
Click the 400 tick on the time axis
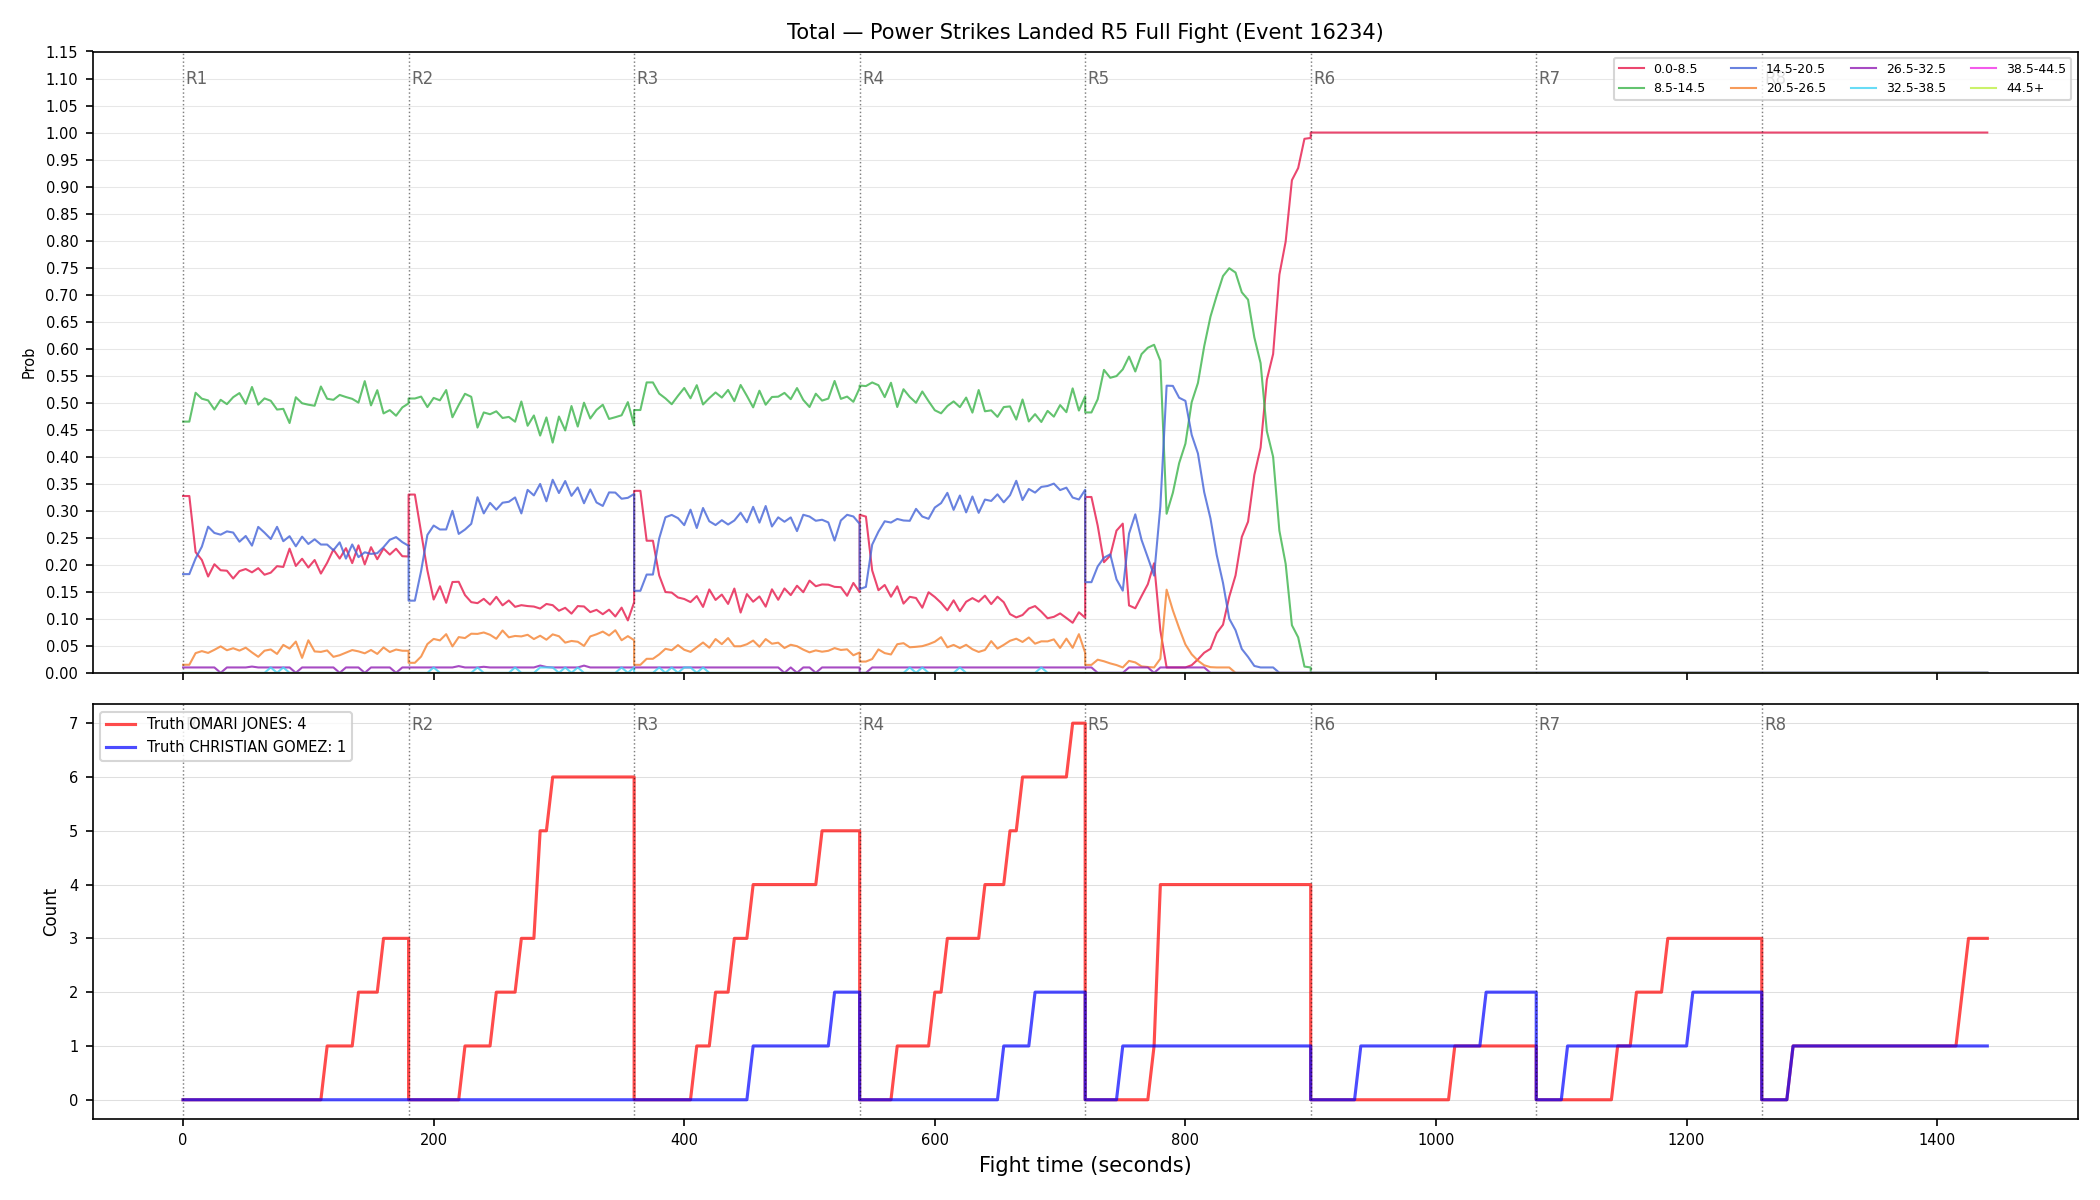tap(684, 1139)
